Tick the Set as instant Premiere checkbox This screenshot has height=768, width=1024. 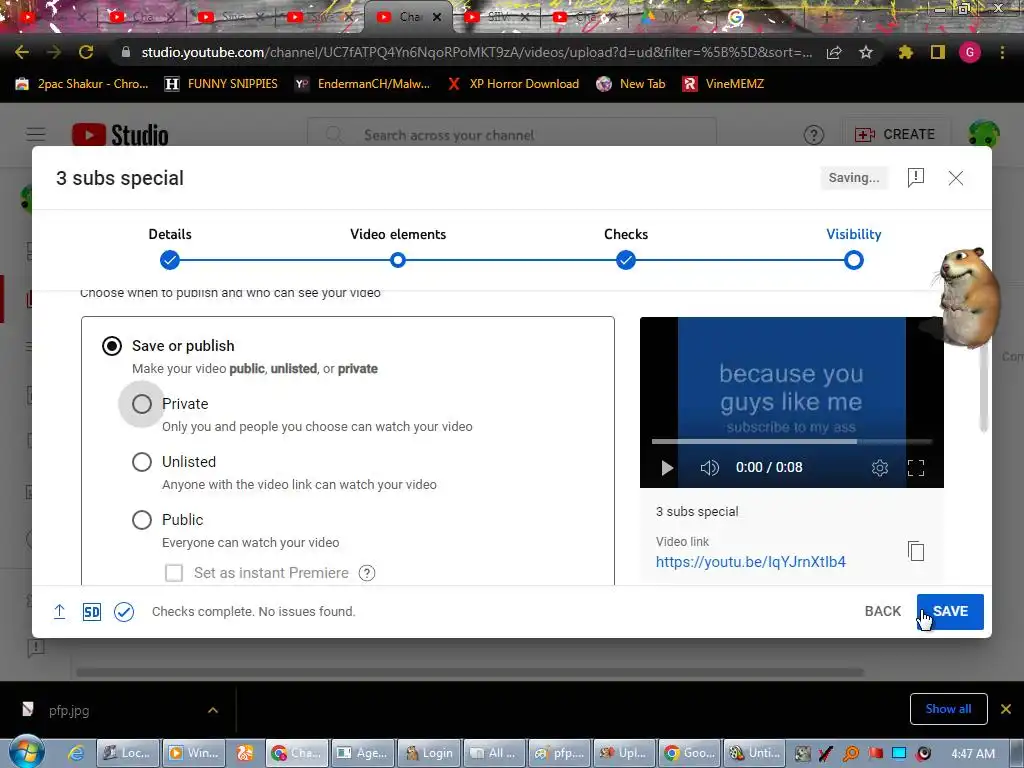click(x=174, y=573)
